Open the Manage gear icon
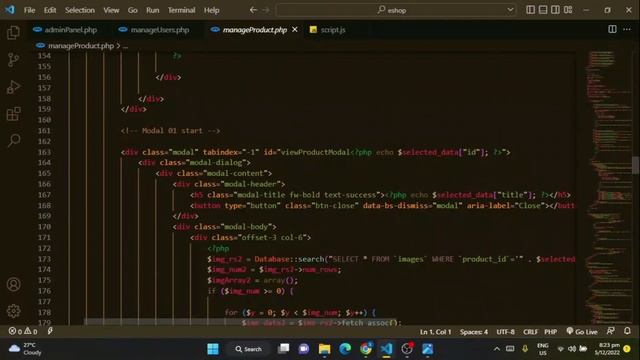The width and height of the screenshot is (640, 360). click(x=13, y=311)
